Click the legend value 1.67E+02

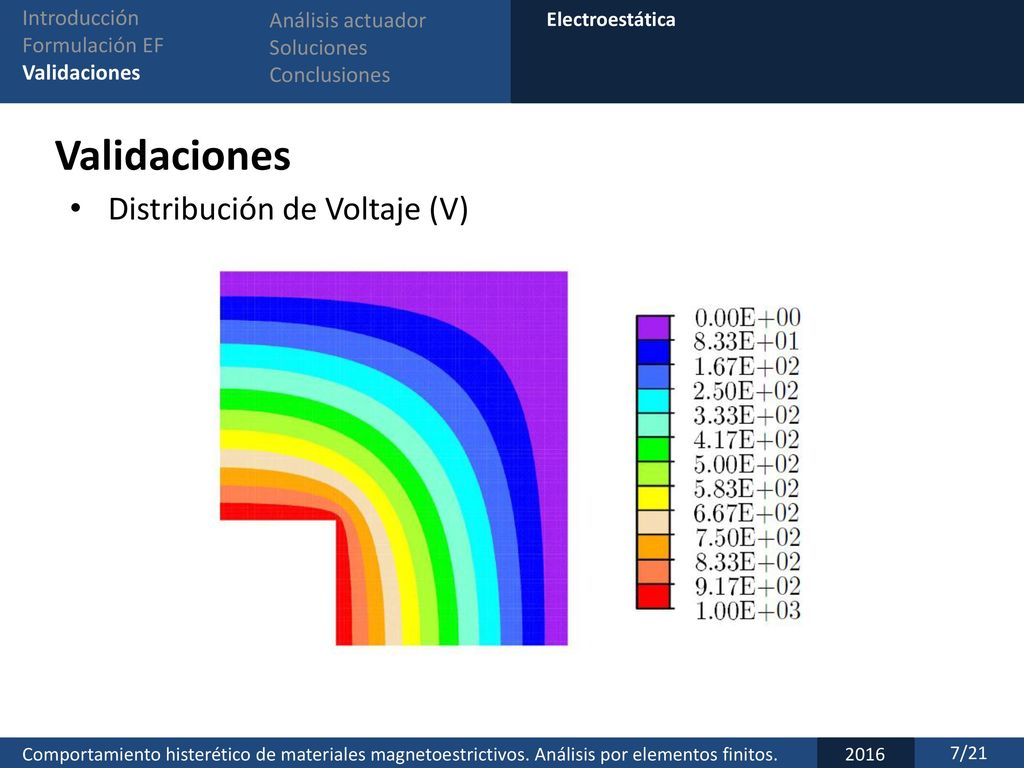pos(747,366)
